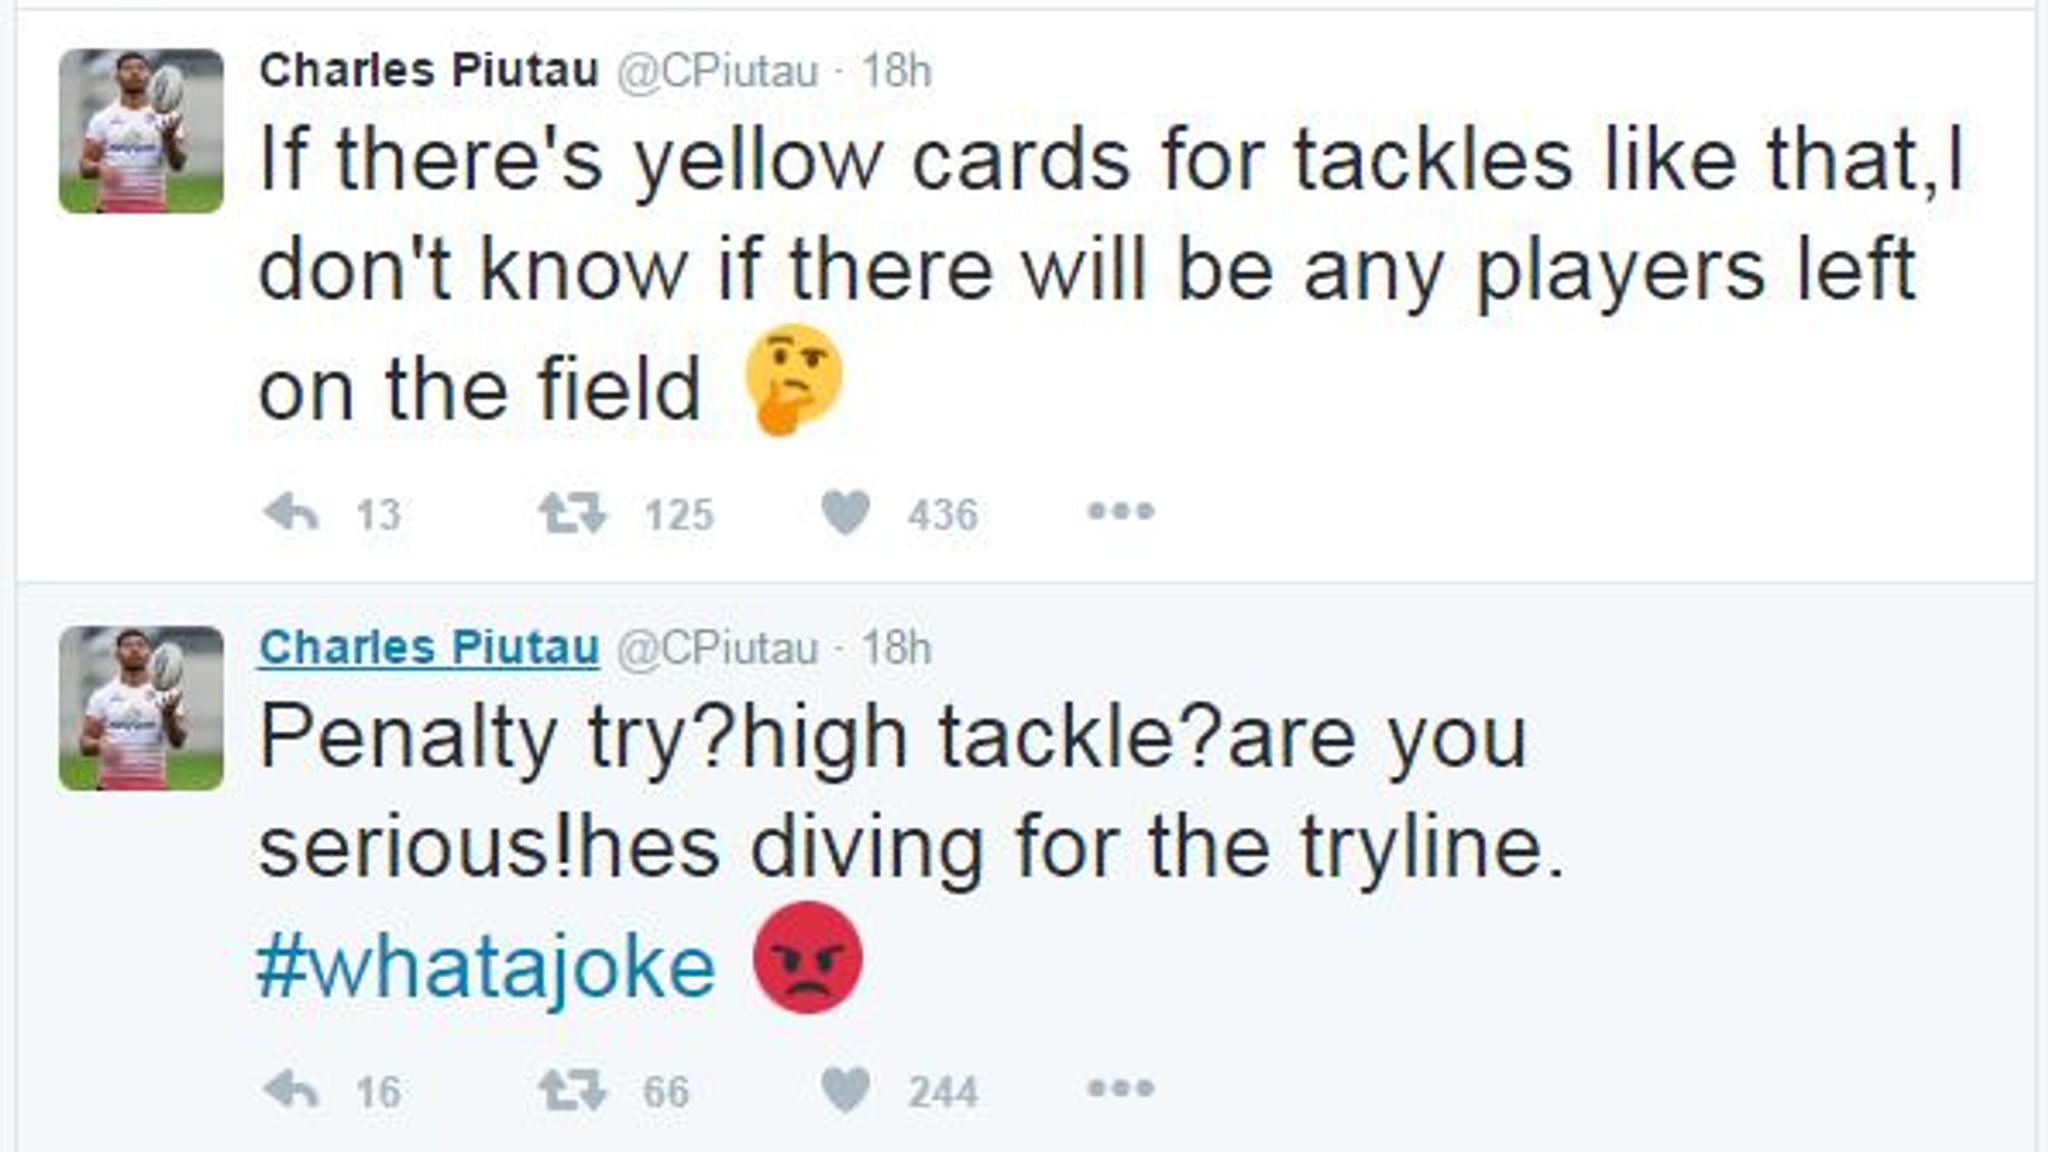Click the #whatajoke hashtag

point(487,966)
